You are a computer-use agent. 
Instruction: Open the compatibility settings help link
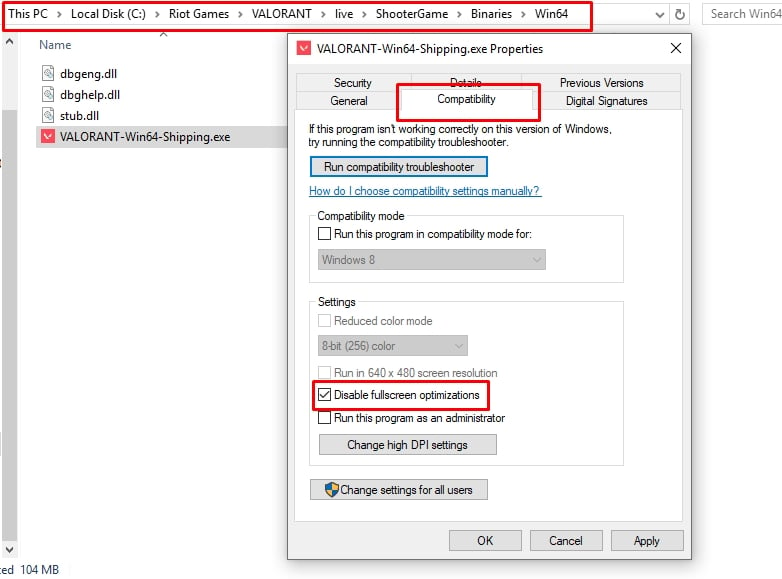pyautogui.click(x=425, y=191)
